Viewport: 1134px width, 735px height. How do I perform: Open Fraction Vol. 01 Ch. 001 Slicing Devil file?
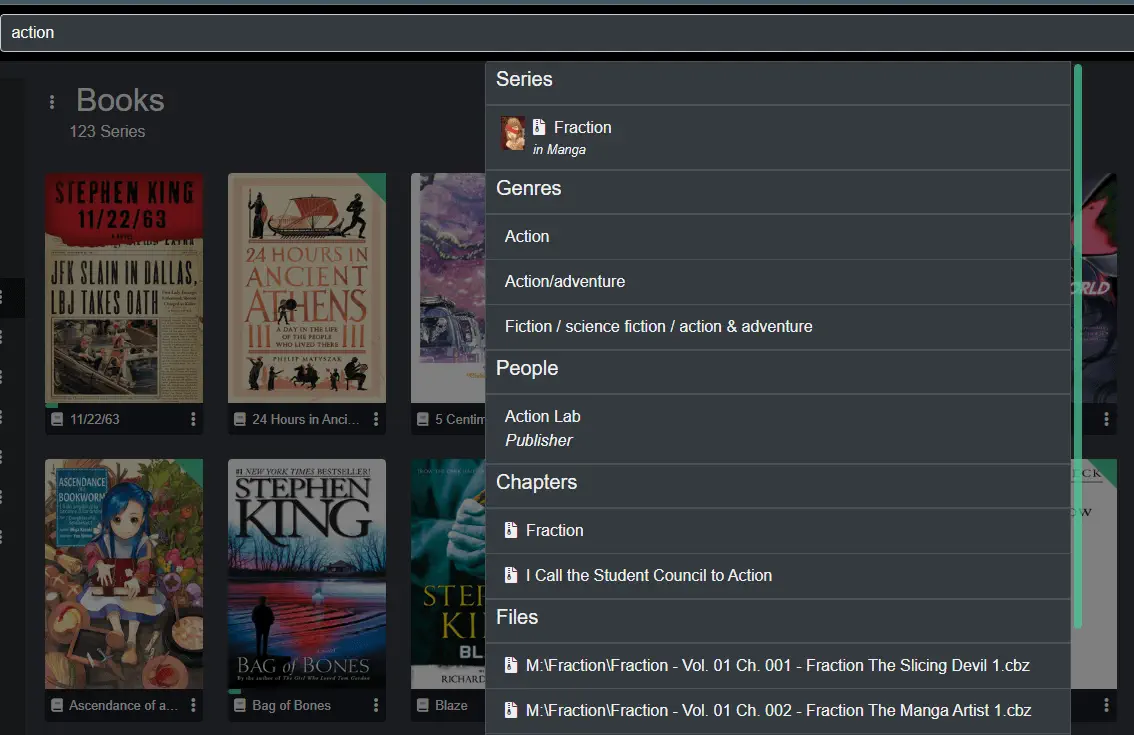(x=777, y=666)
